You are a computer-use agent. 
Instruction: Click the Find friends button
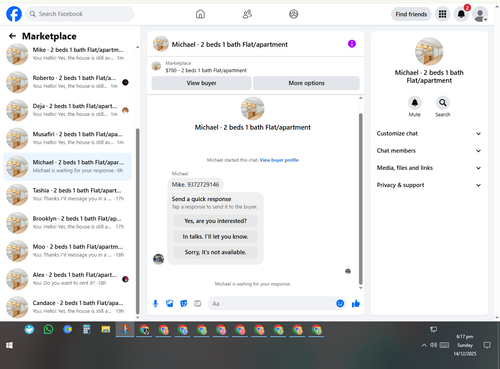click(x=411, y=14)
